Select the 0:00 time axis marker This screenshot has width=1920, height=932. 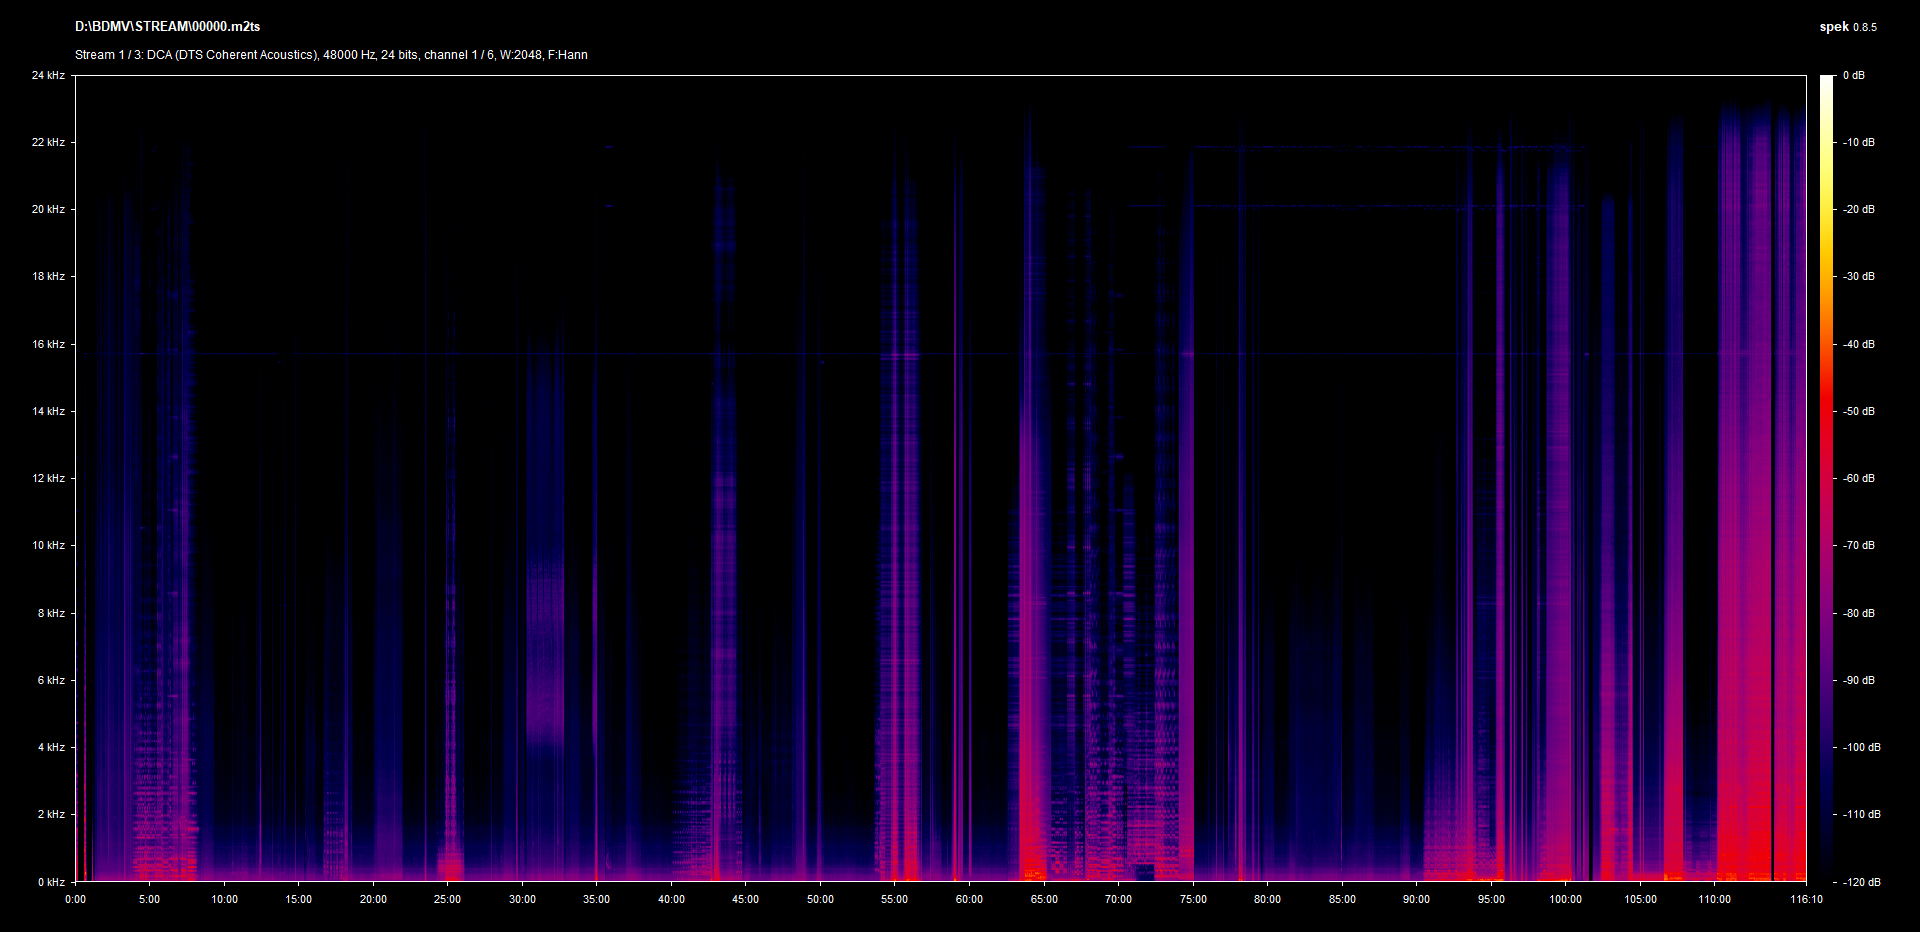click(x=76, y=899)
